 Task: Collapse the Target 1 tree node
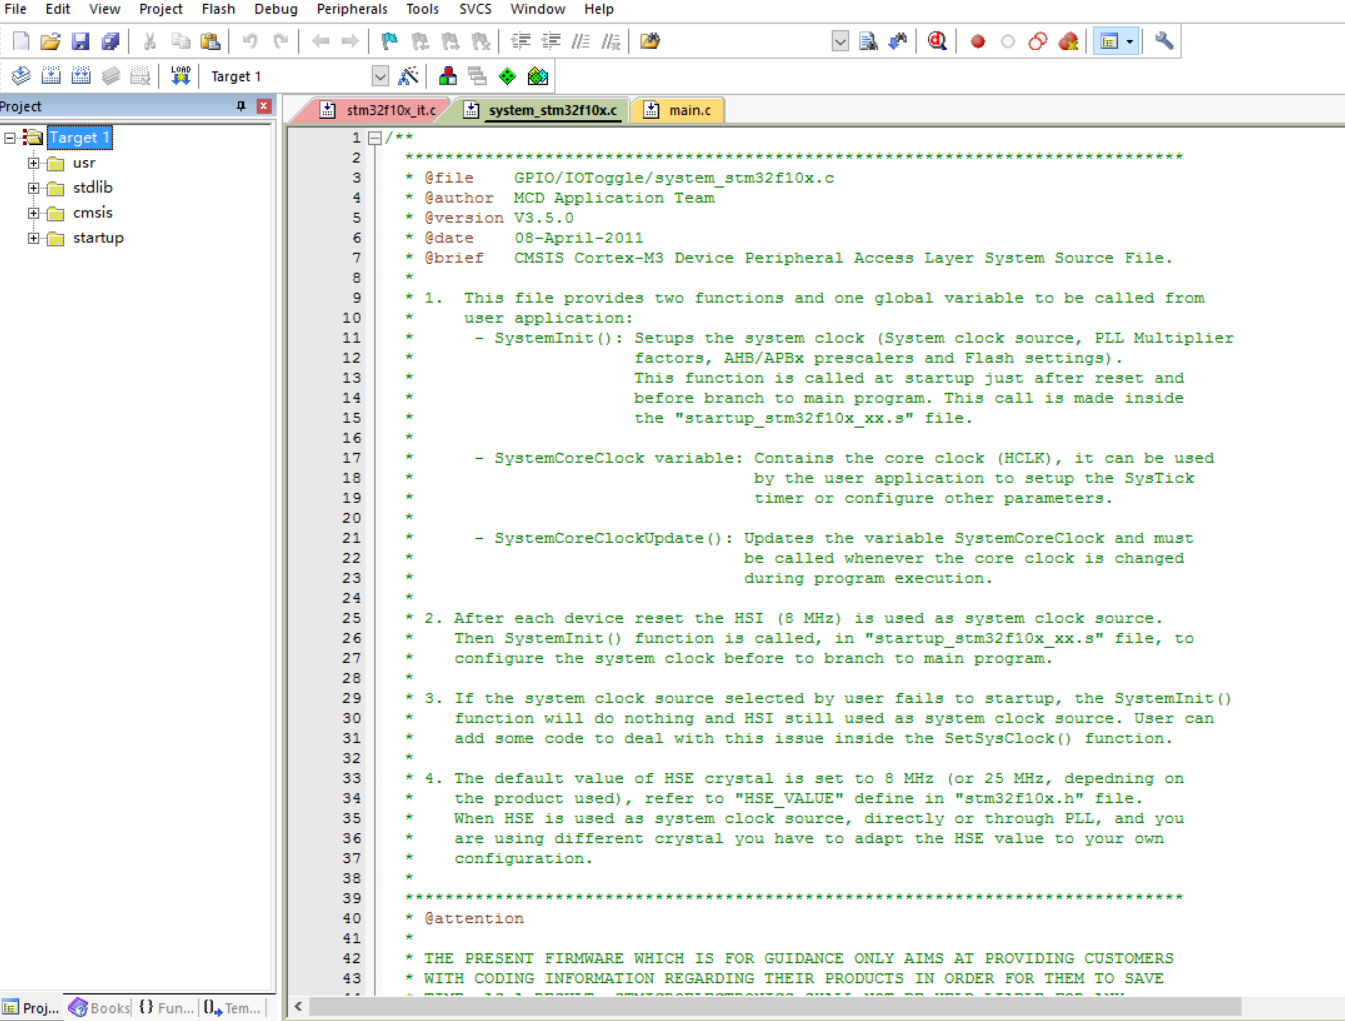pos(10,138)
